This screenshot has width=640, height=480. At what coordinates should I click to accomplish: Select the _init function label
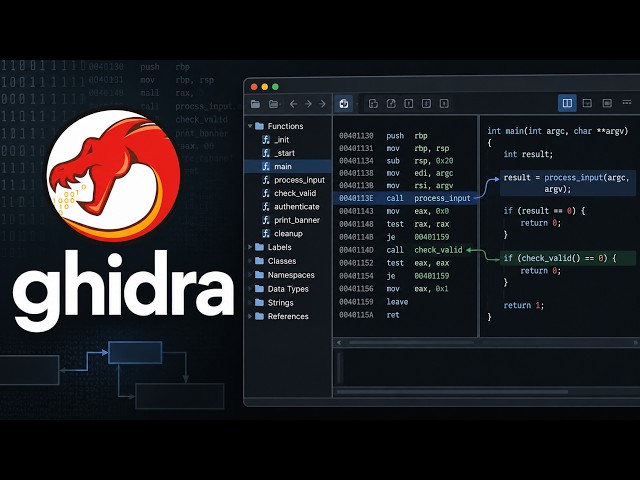point(282,140)
